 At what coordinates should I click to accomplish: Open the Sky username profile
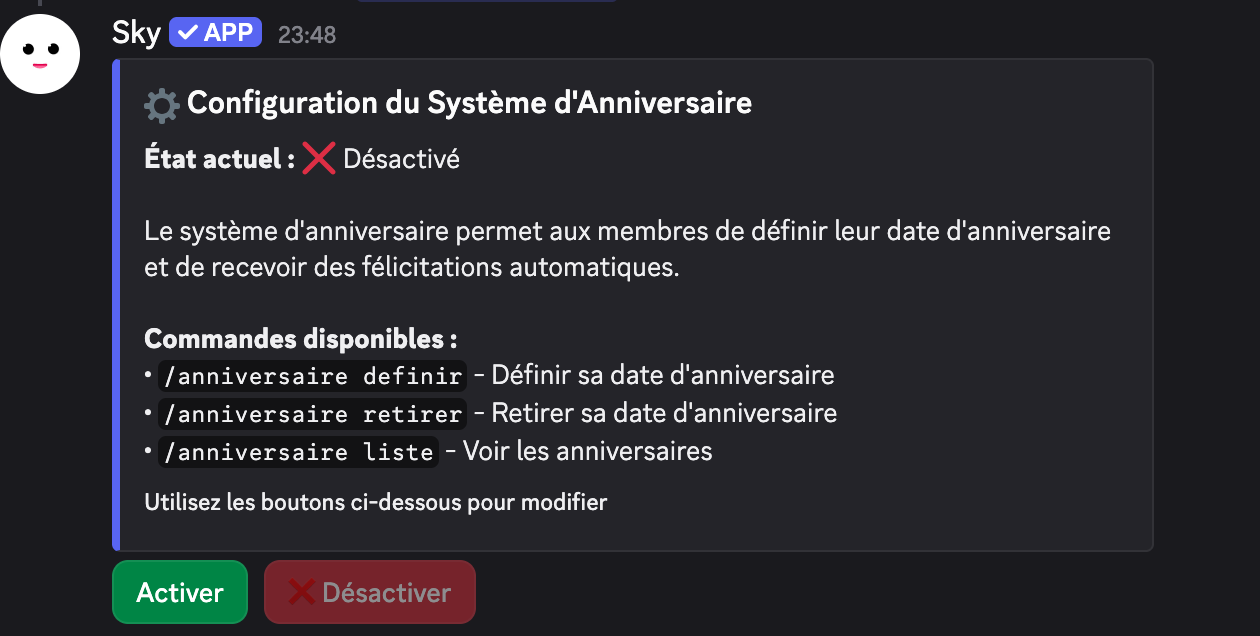pyautogui.click(x=136, y=33)
